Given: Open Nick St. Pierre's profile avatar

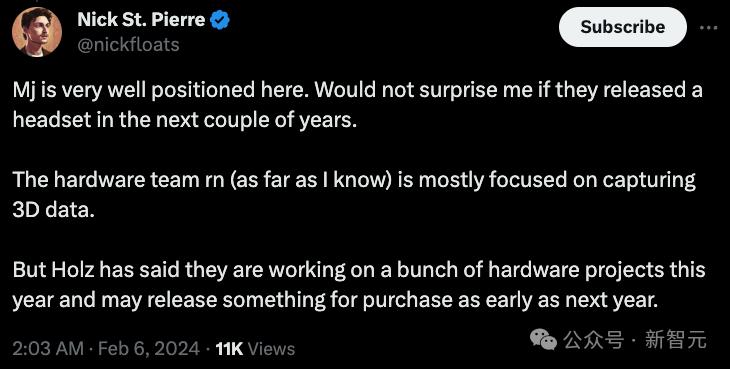Looking at the screenshot, I should pyautogui.click(x=37, y=32).
